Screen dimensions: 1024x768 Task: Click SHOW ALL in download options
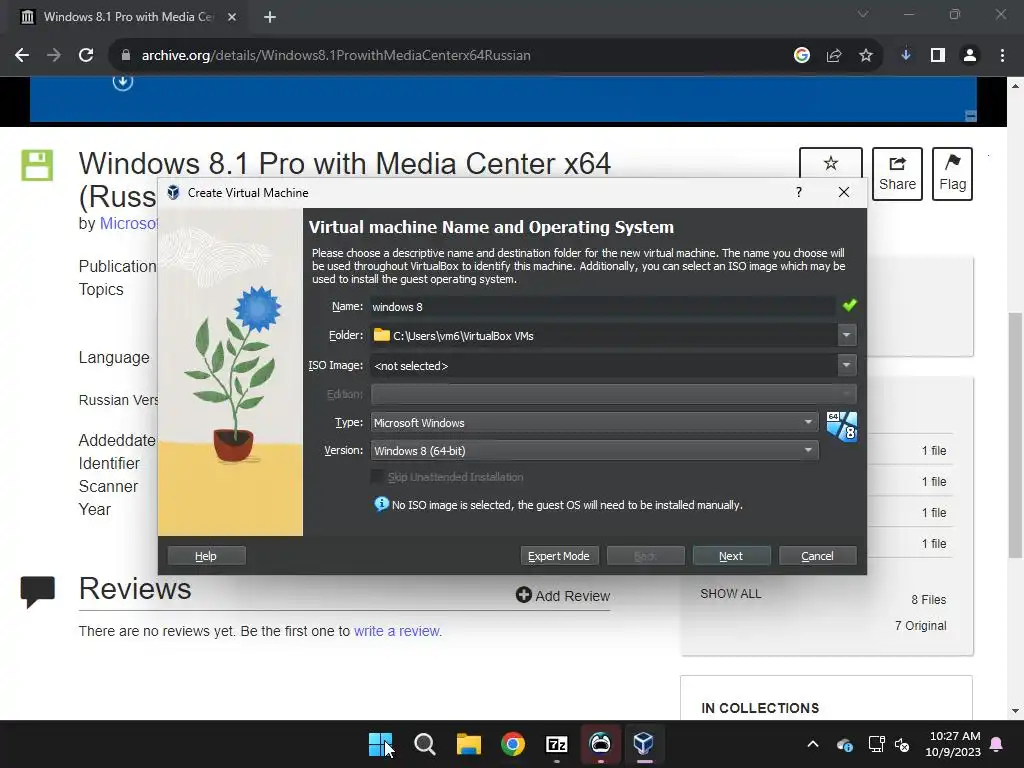[731, 594]
